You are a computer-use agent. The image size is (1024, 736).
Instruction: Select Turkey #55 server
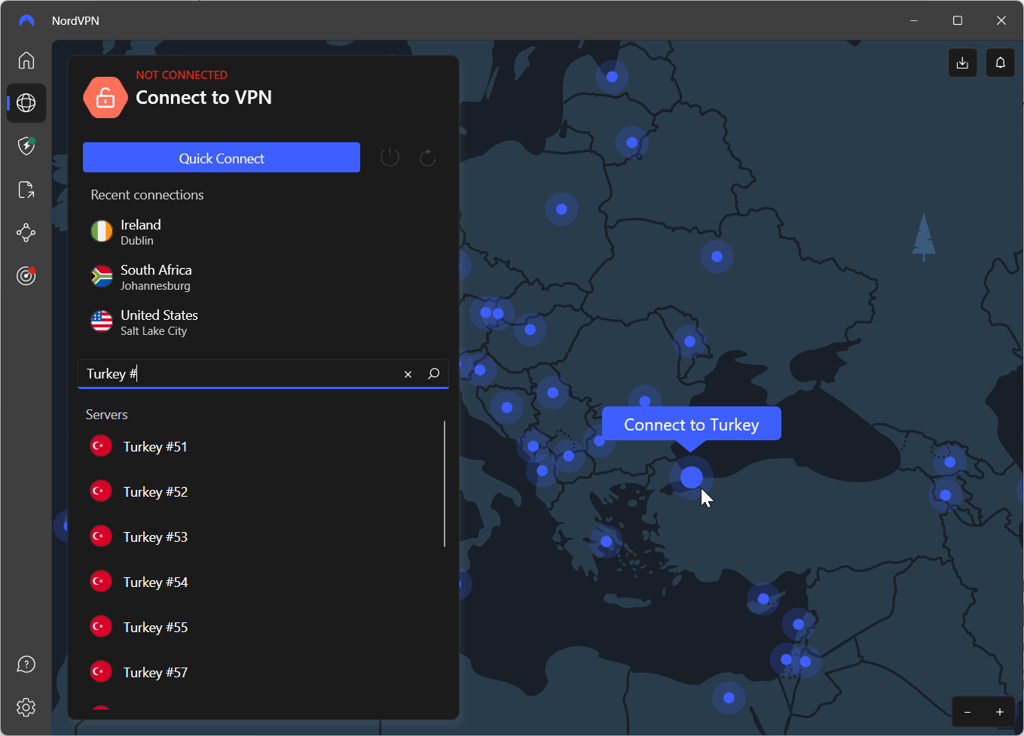[261, 627]
